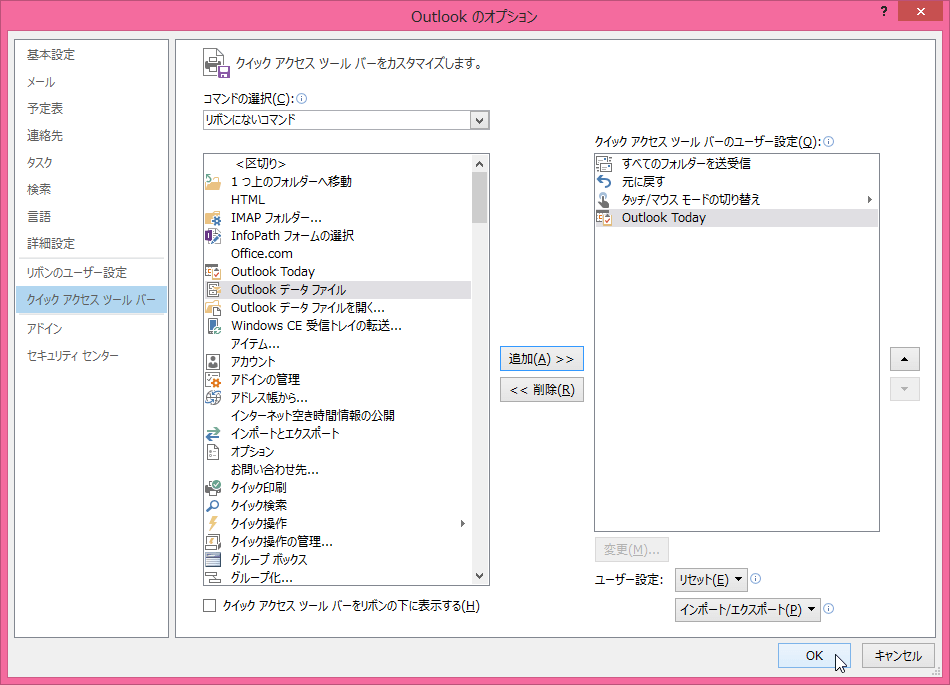The image size is (950, 685).
Task: Click the グループ化 icon
Action: coord(213,578)
